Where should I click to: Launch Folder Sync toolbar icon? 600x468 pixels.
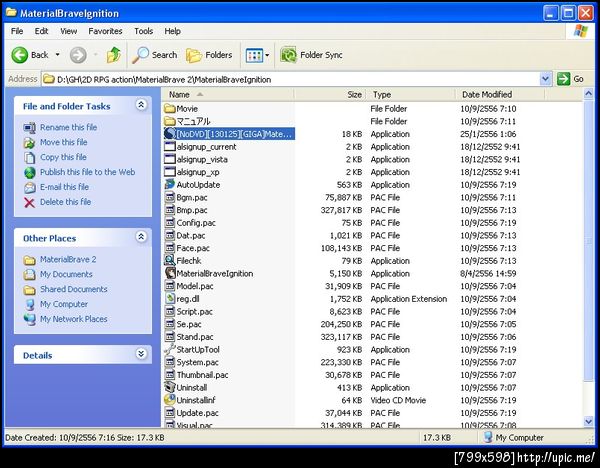(289, 55)
